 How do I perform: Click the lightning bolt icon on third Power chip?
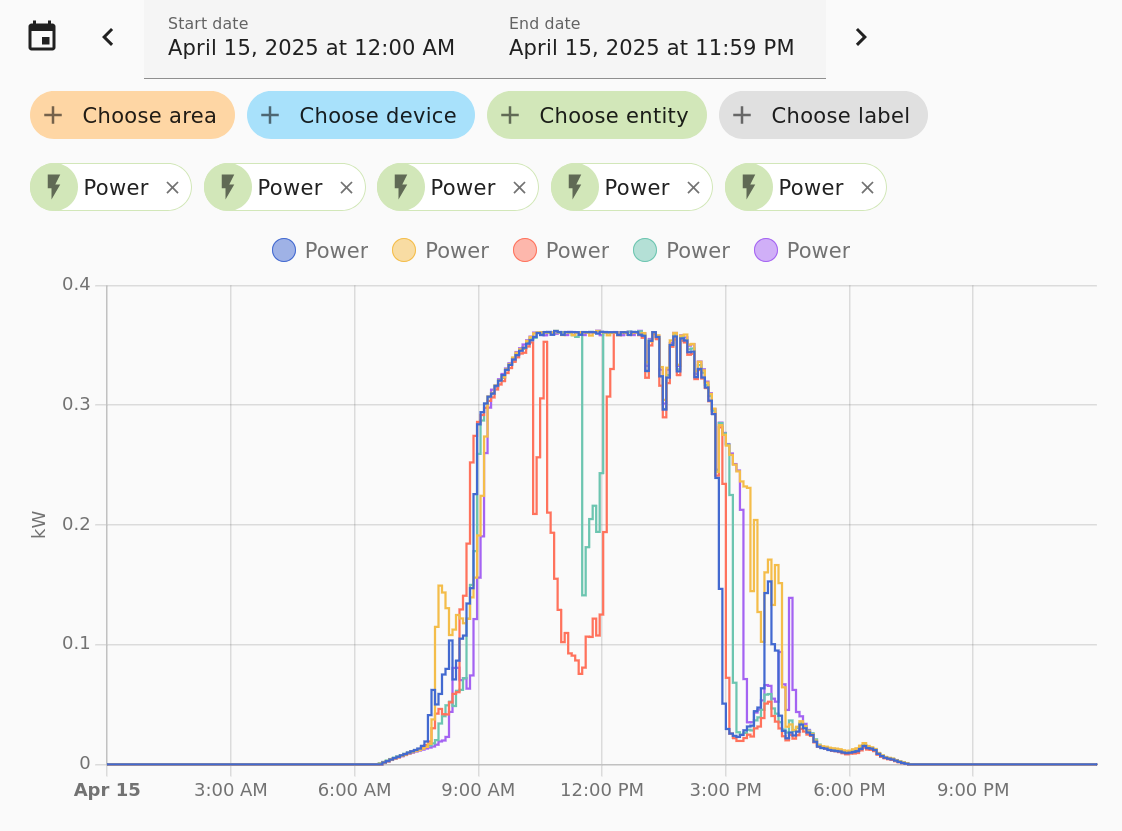[401, 187]
